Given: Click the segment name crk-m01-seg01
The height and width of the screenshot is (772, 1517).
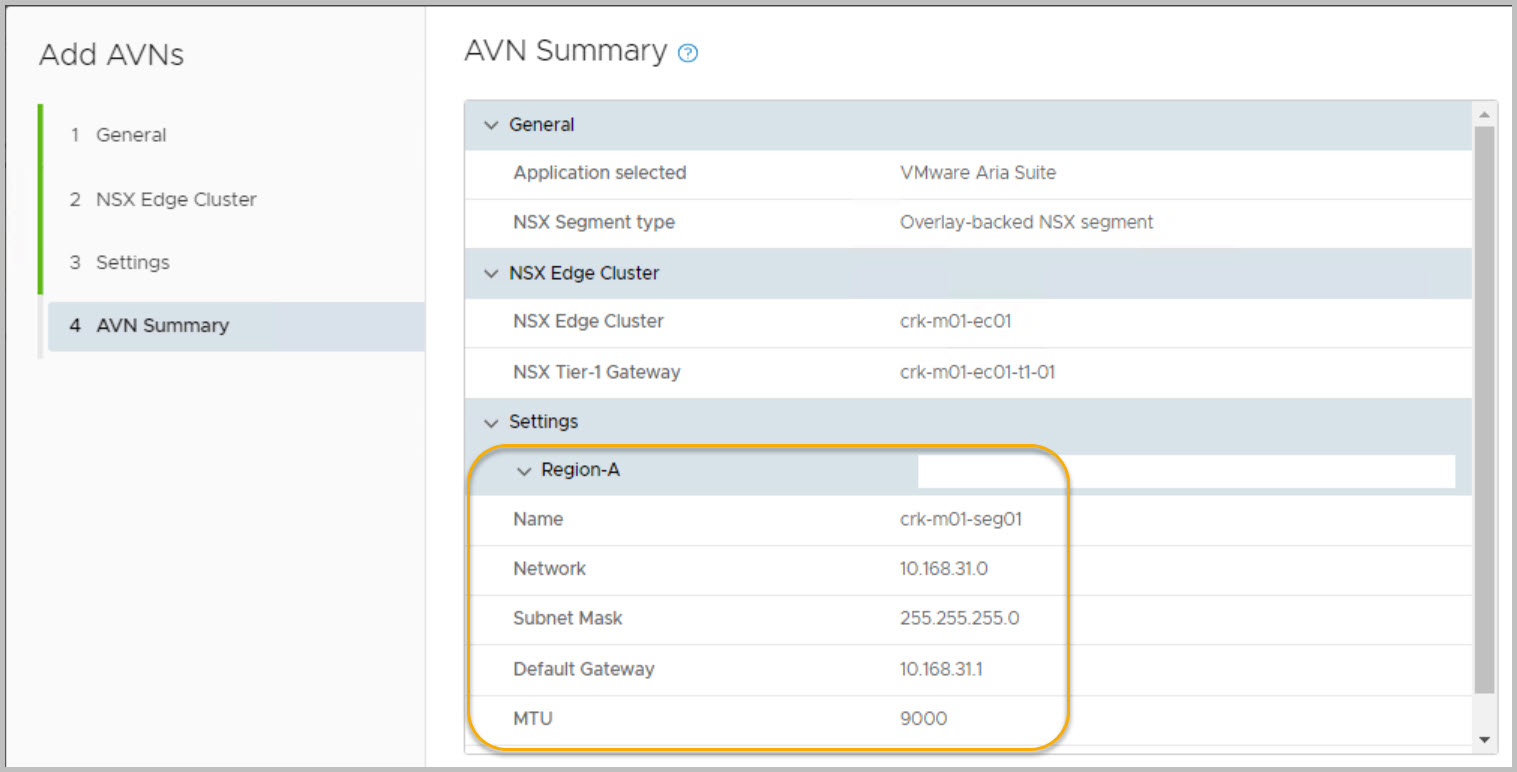Looking at the screenshot, I should pos(960,520).
